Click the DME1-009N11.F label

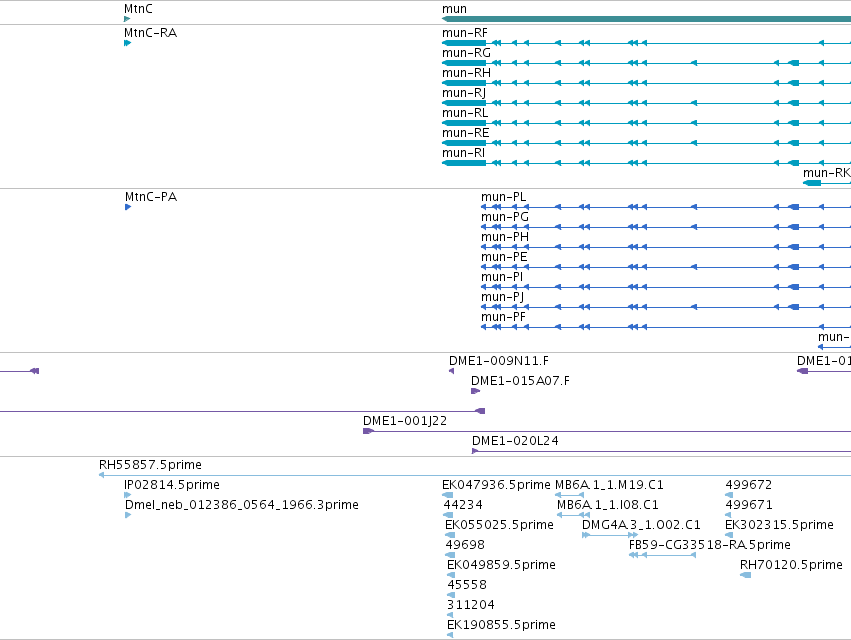pyautogui.click(x=499, y=361)
